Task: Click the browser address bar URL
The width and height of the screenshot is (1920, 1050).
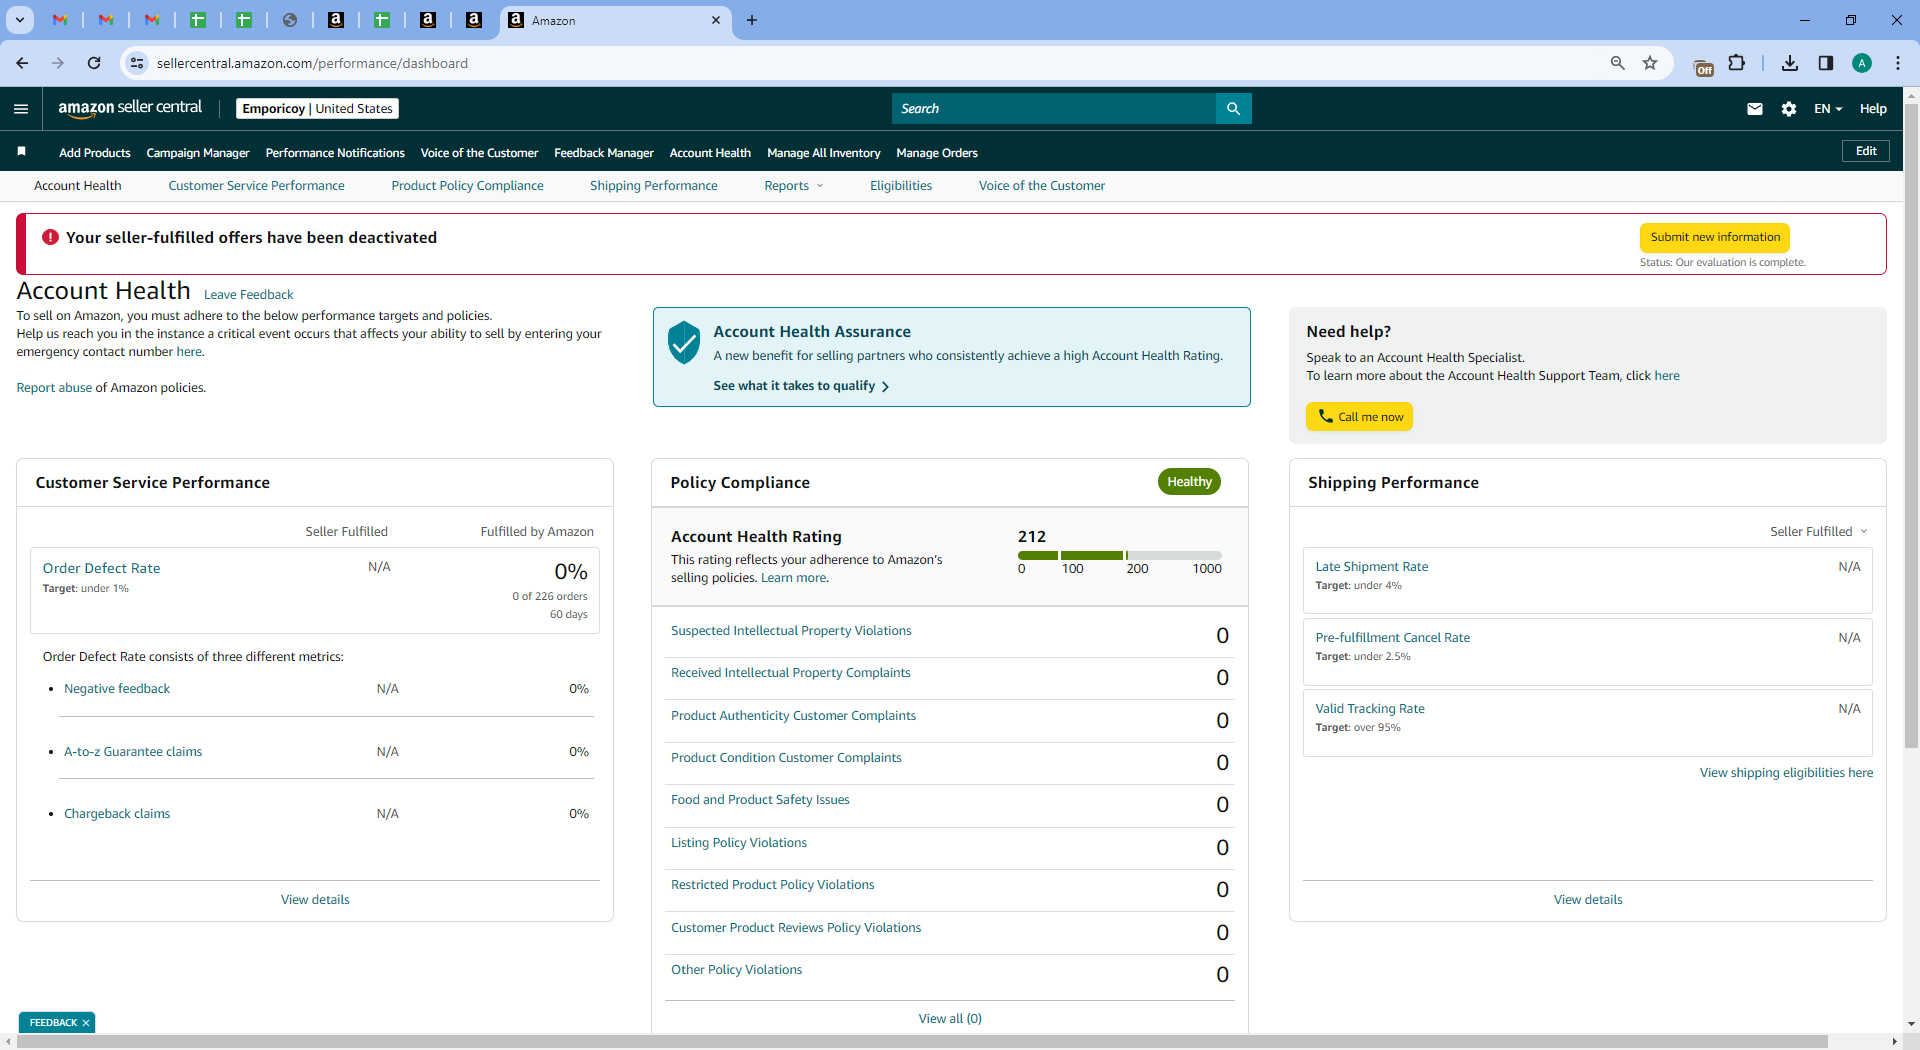Action: coord(312,63)
